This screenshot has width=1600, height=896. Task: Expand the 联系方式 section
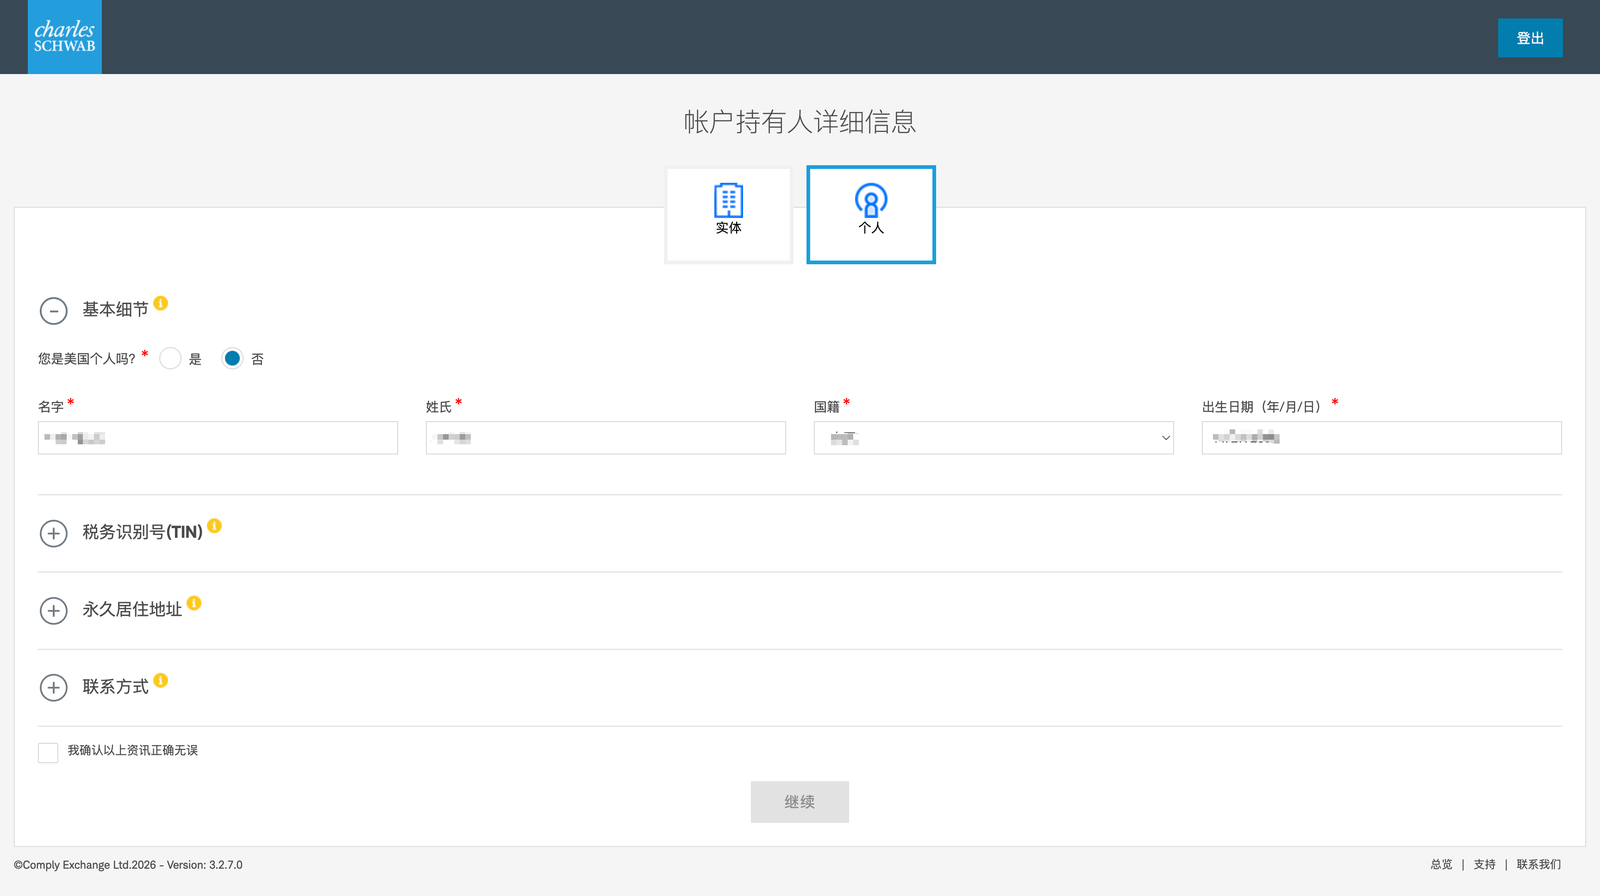tap(54, 687)
